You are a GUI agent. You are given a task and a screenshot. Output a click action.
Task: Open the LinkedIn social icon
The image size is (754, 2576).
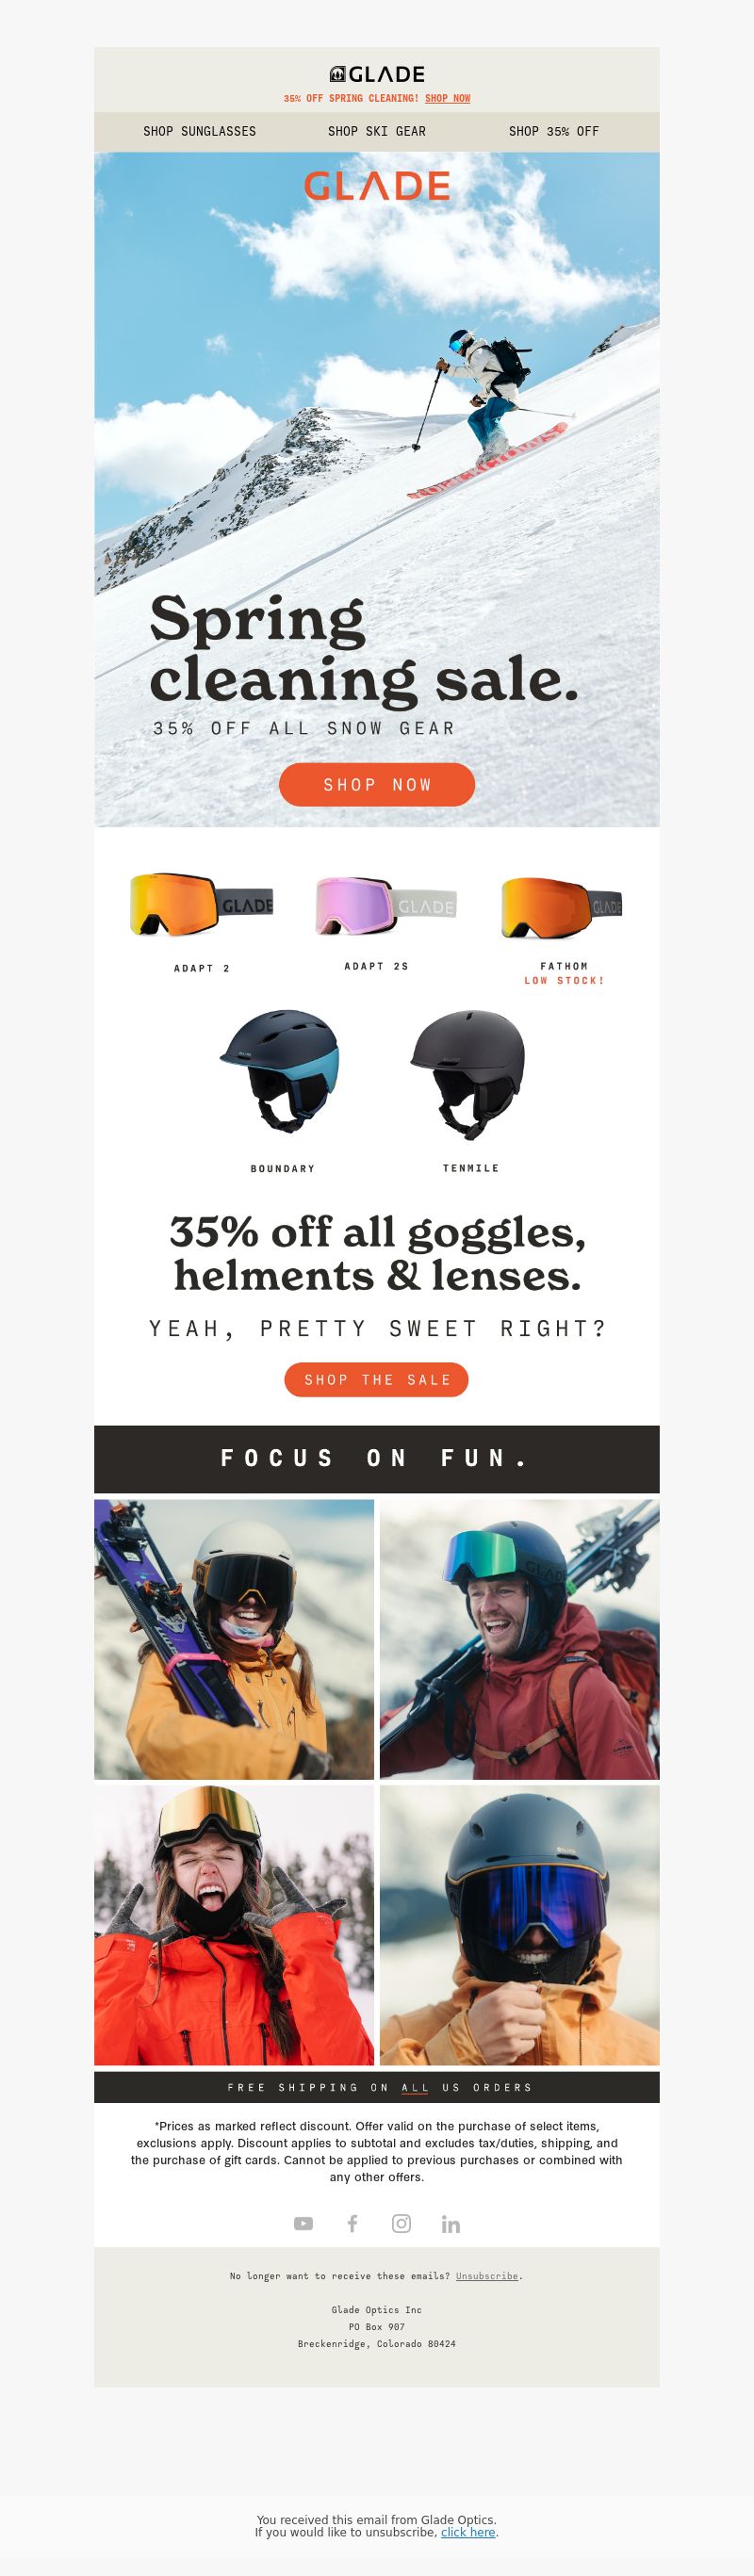[x=451, y=2224]
